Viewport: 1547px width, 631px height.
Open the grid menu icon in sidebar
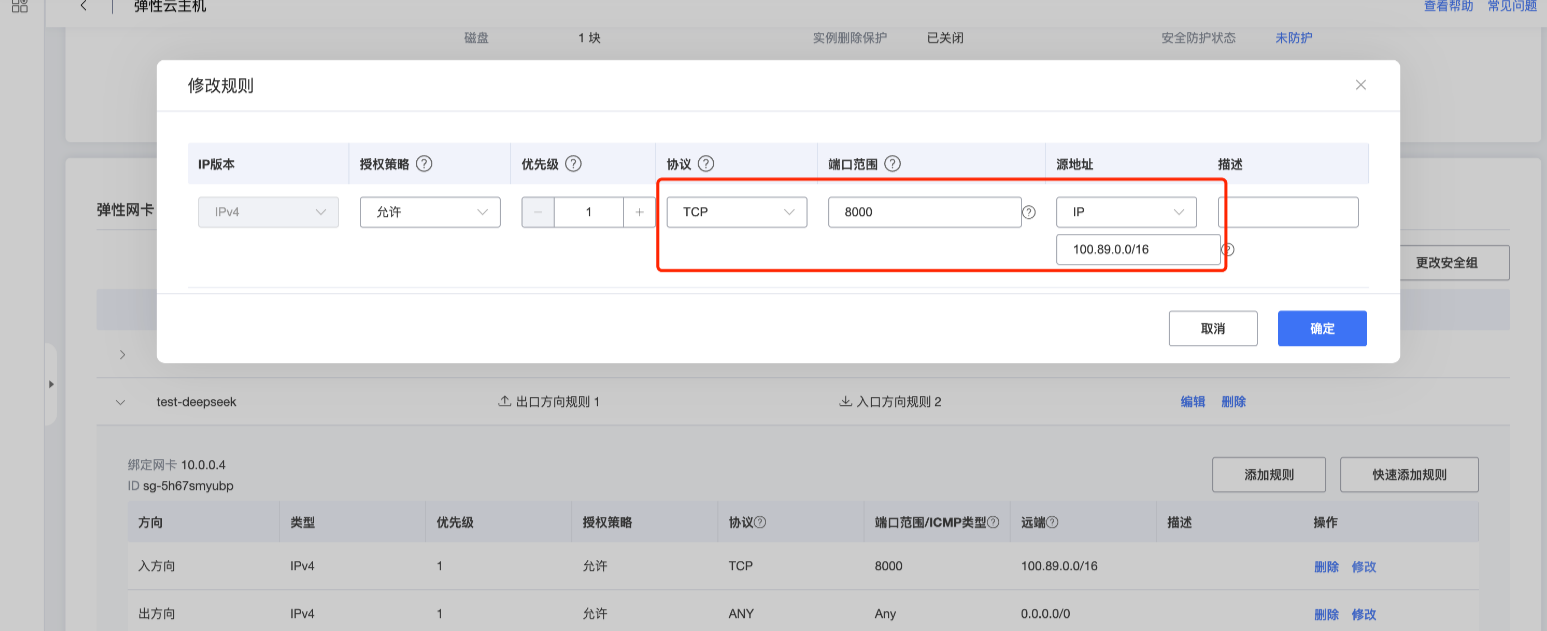coord(19,6)
